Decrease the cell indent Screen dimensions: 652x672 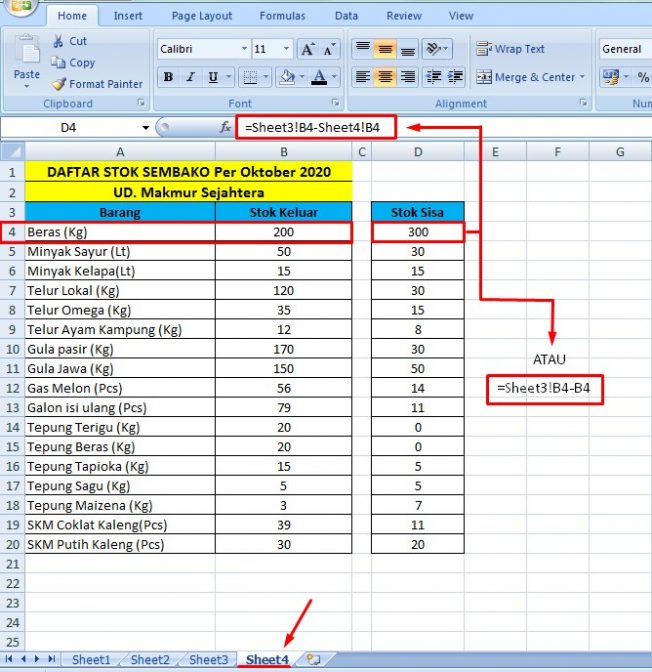point(434,77)
